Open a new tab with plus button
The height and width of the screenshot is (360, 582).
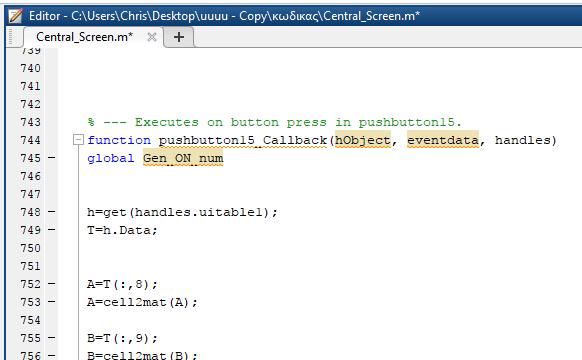point(179,37)
